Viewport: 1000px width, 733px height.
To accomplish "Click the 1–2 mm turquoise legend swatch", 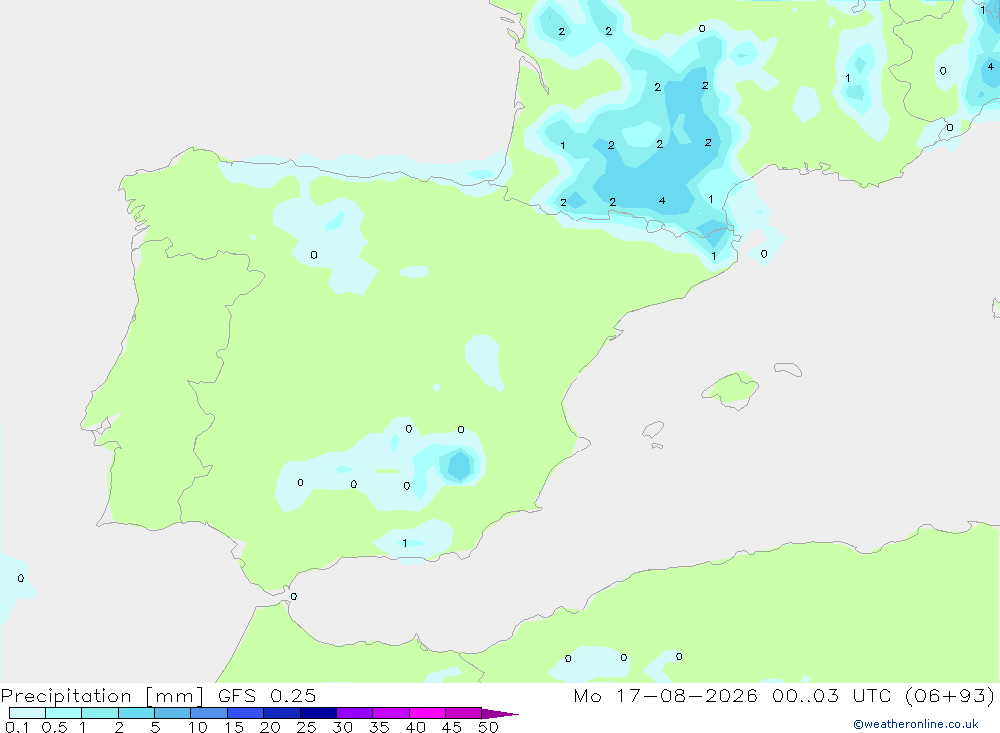I will point(99,713).
